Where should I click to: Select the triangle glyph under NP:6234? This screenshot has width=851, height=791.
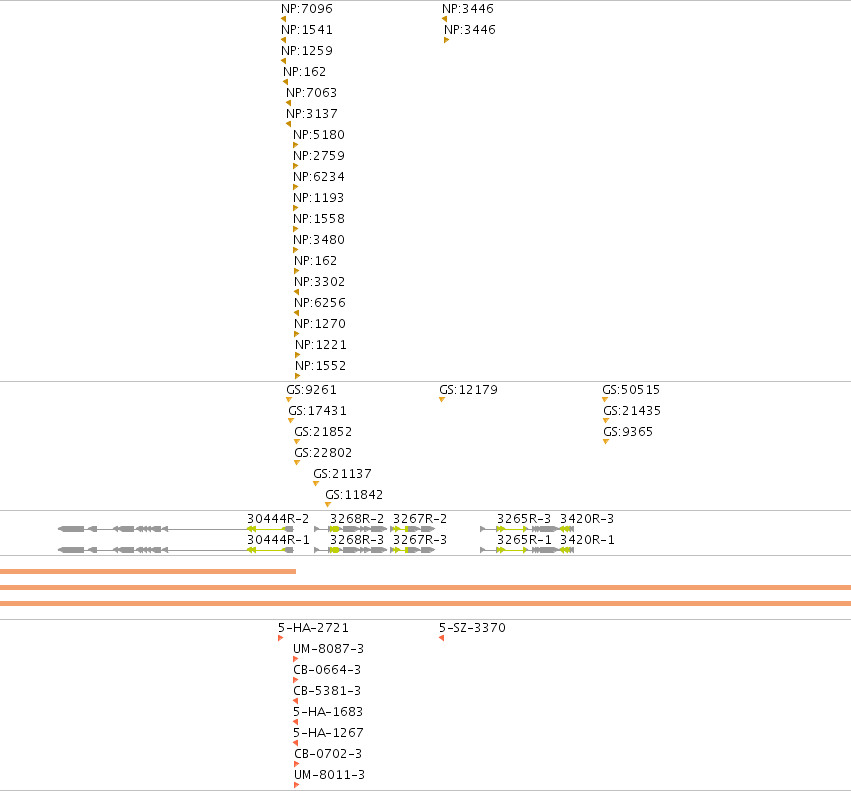coord(296,187)
